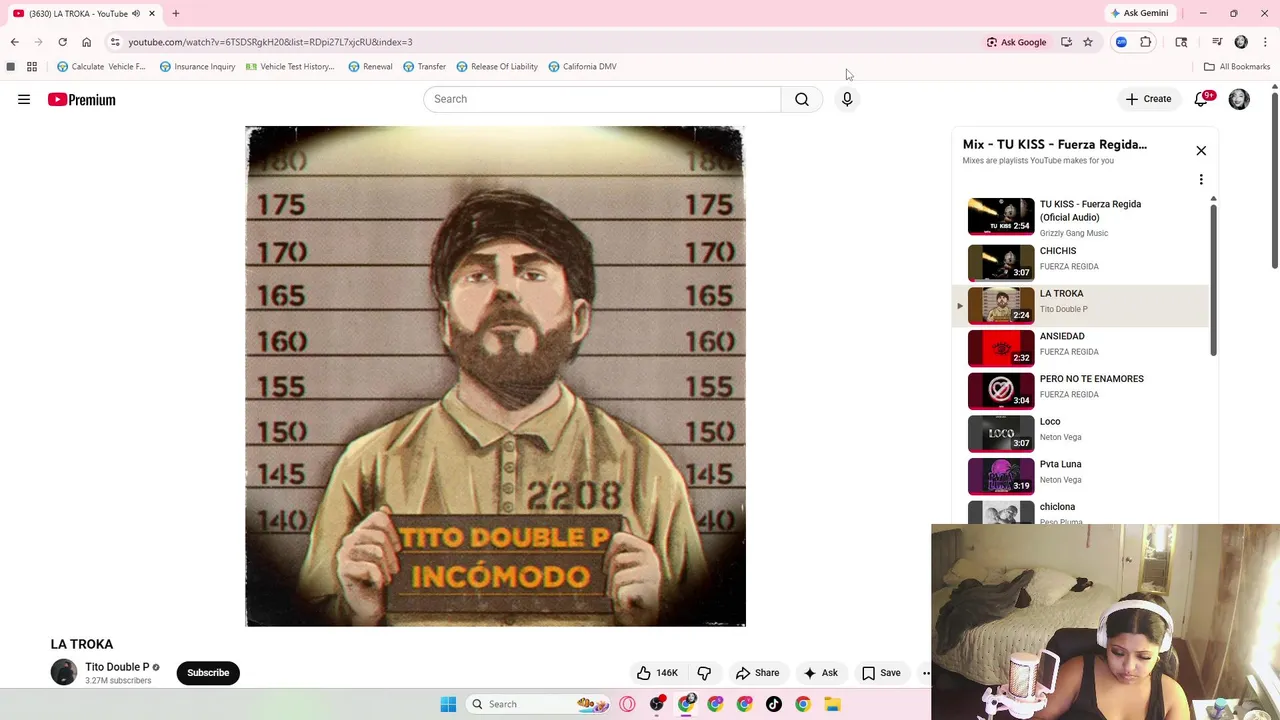Reload the current page
The image size is (1280, 720).
(x=62, y=42)
